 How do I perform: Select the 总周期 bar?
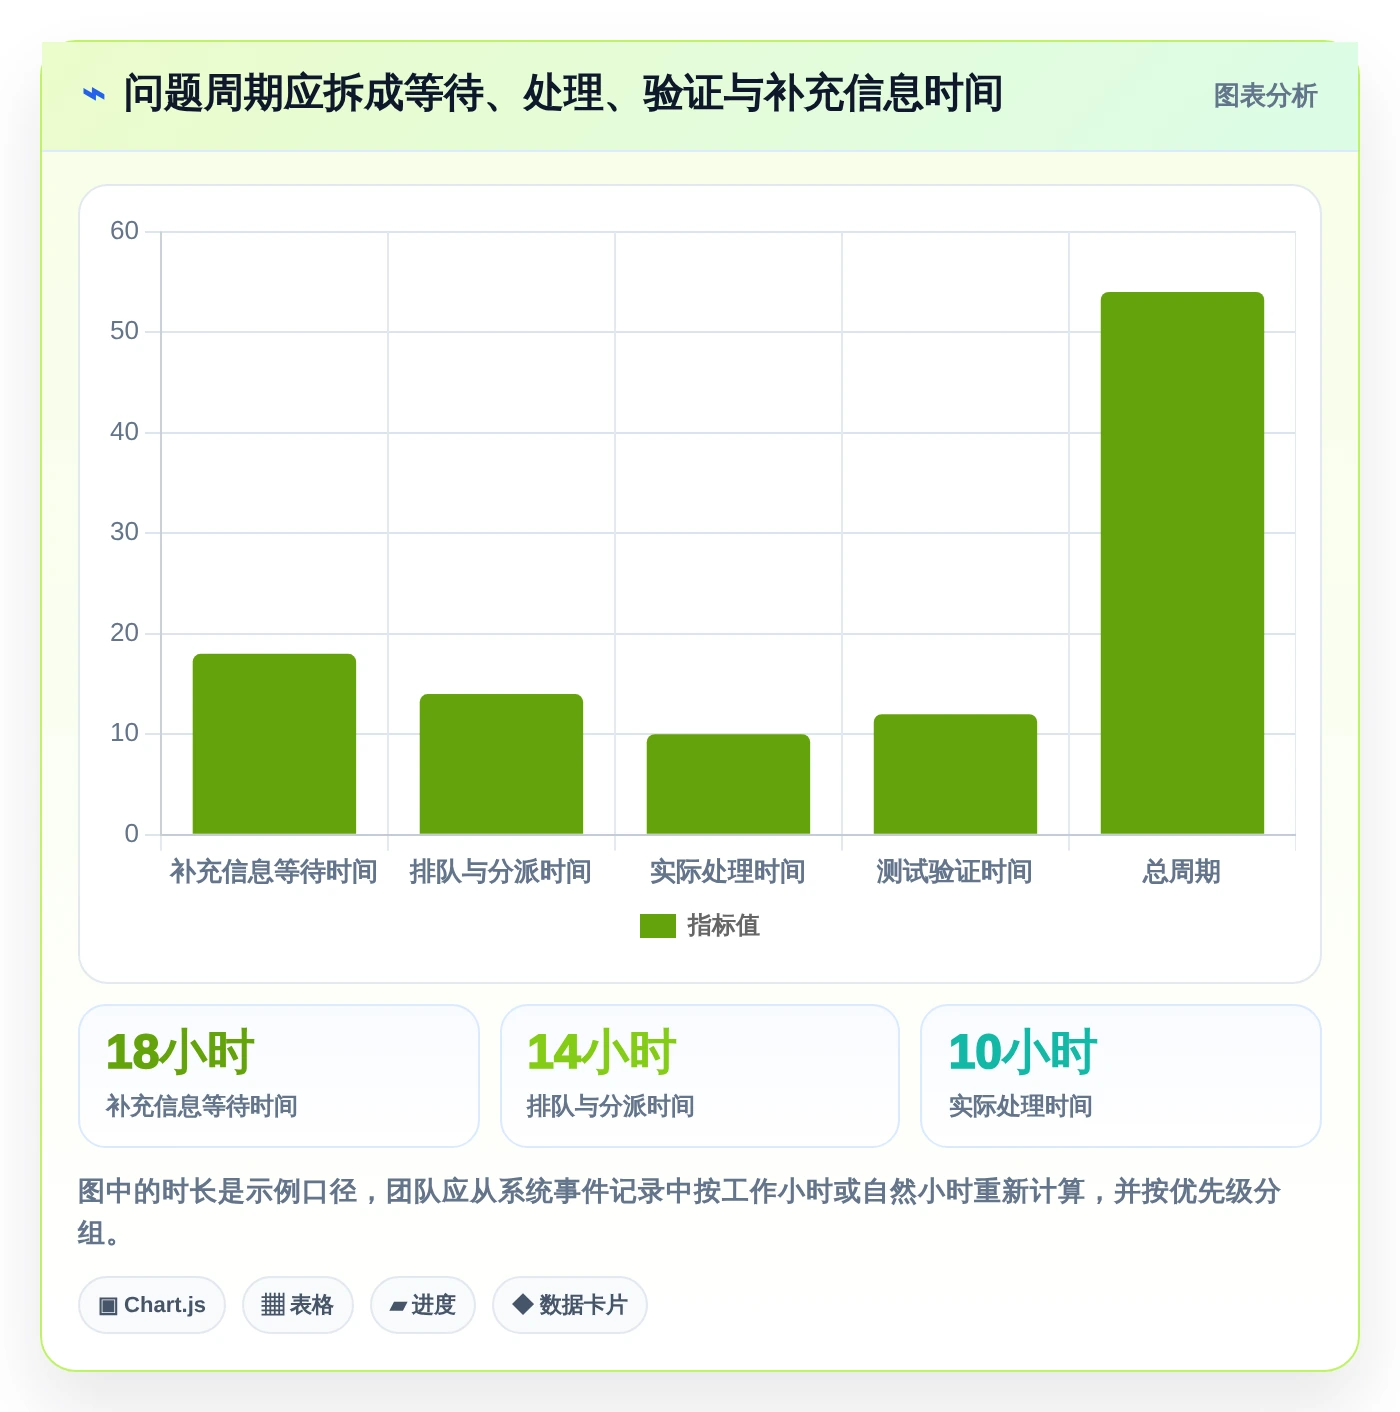[1182, 563]
